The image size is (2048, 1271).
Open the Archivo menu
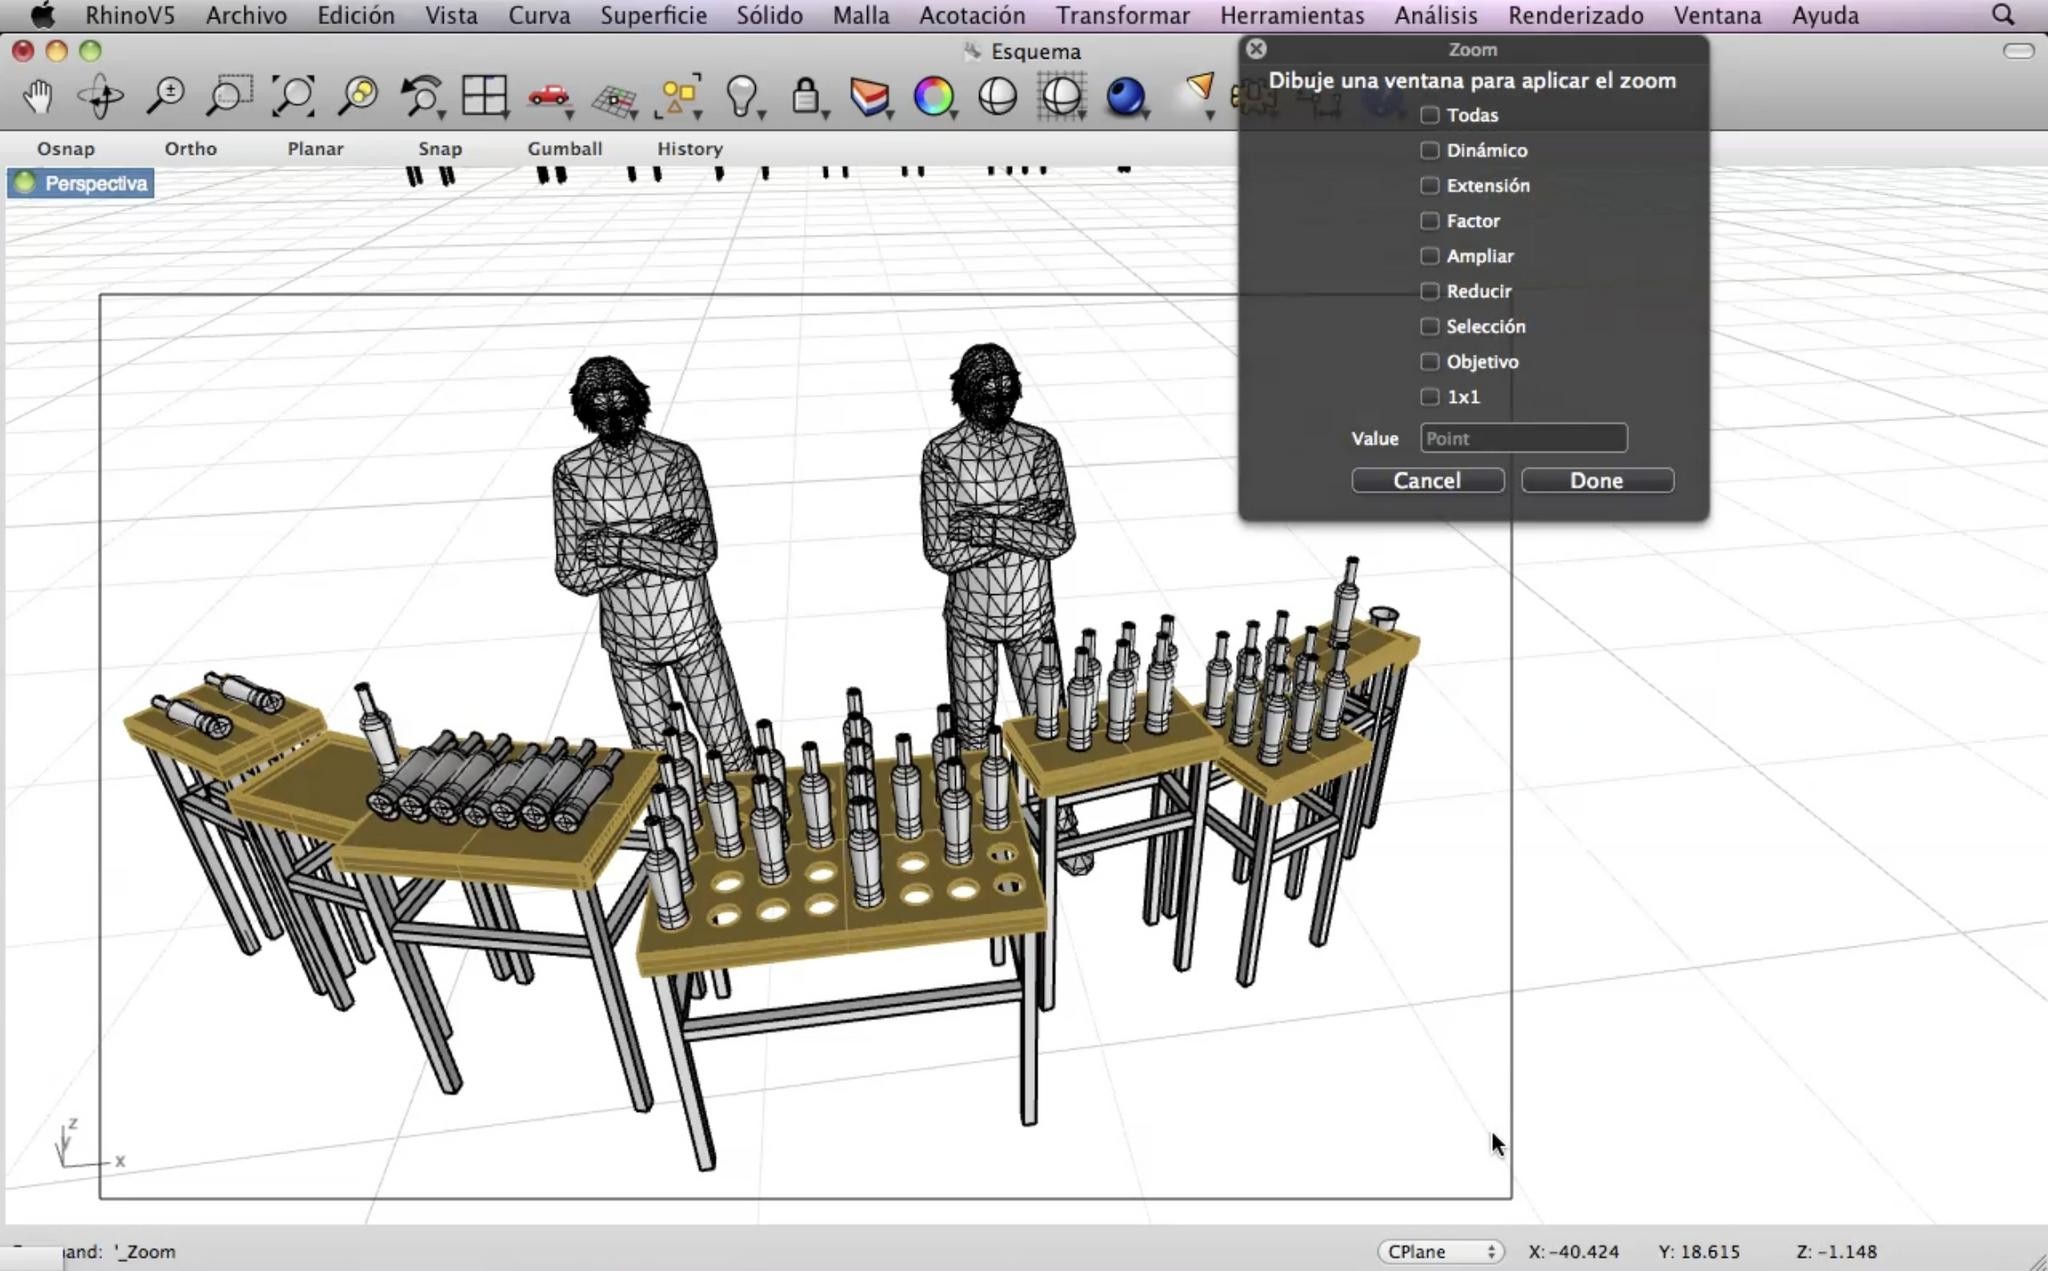246,15
